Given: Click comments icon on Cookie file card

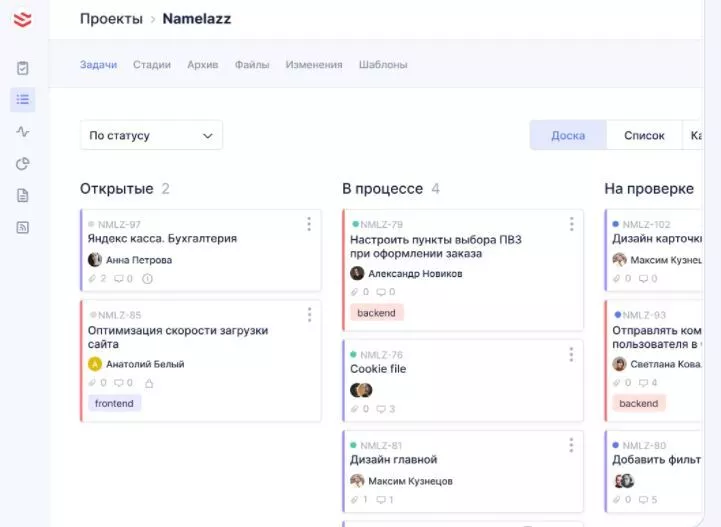Looking at the screenshot, I should pos(381,409).
